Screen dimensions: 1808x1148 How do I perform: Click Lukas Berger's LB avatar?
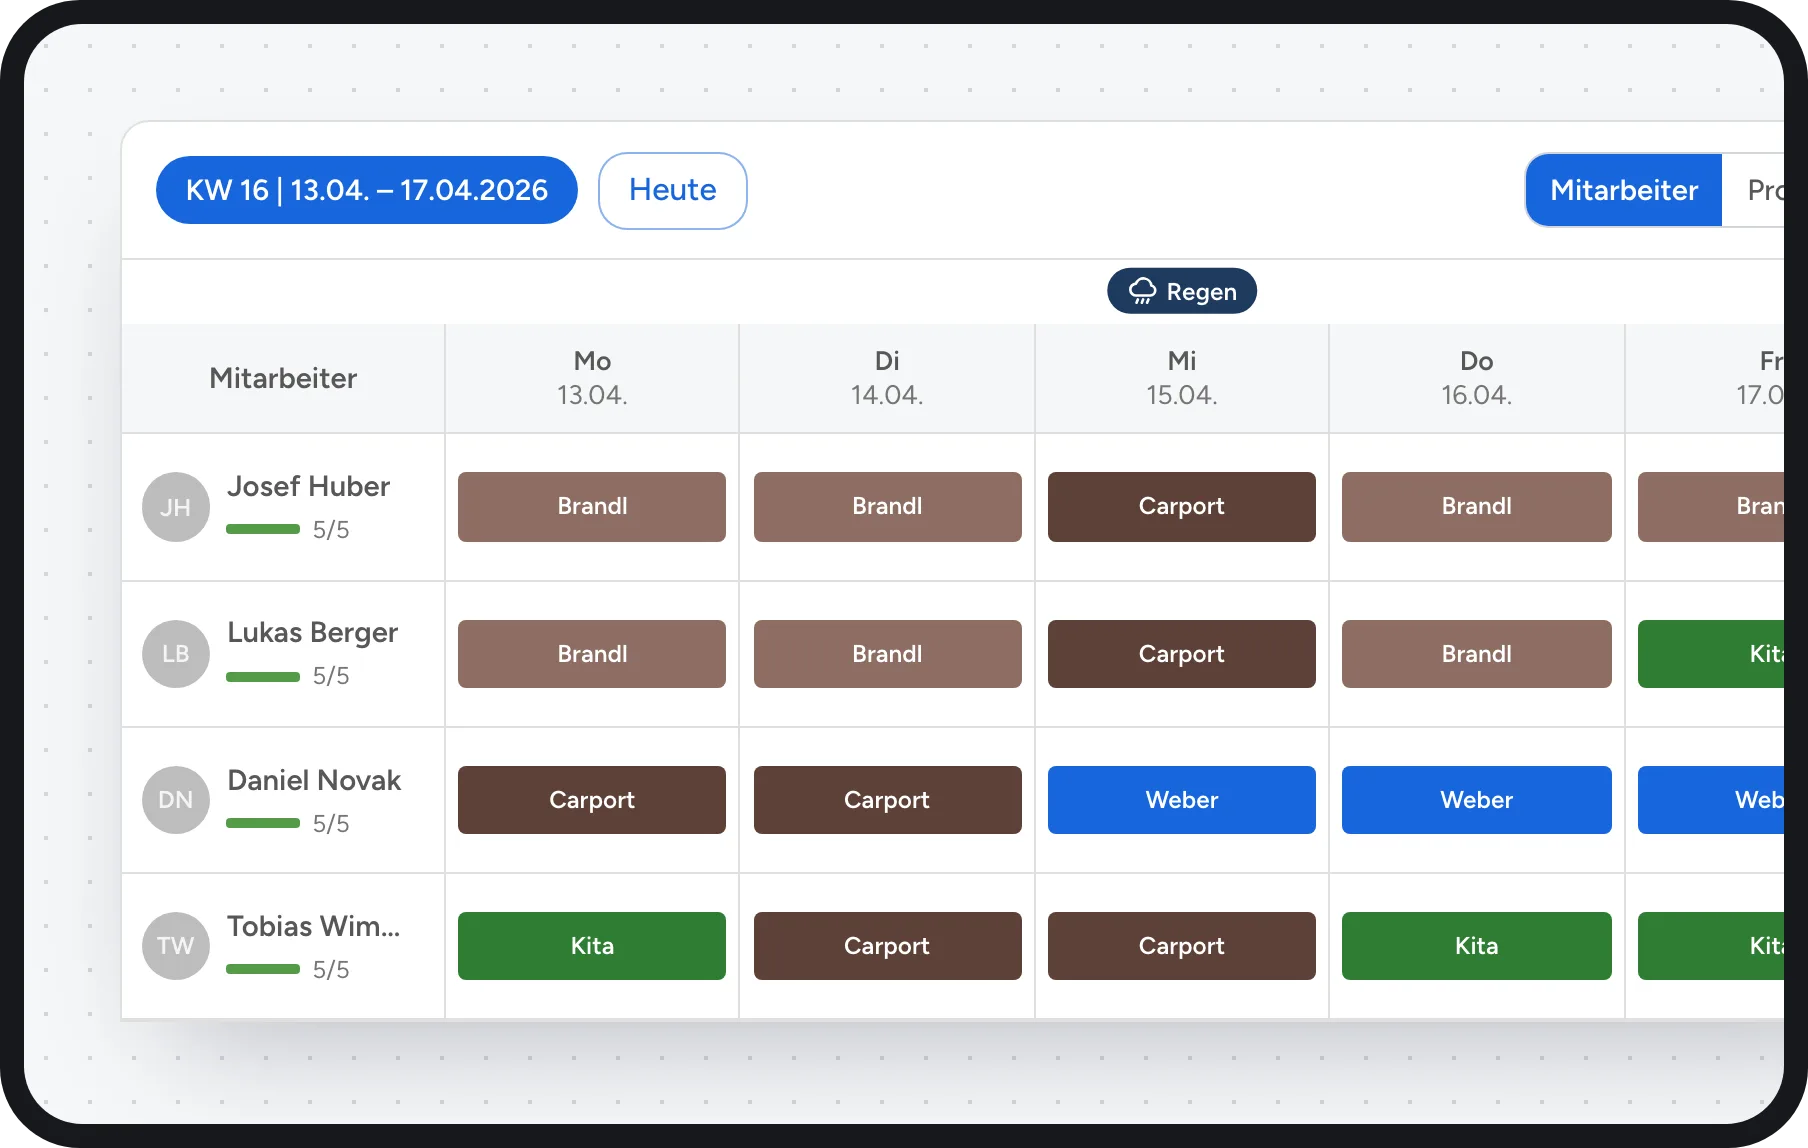click(x=176, y=653)
